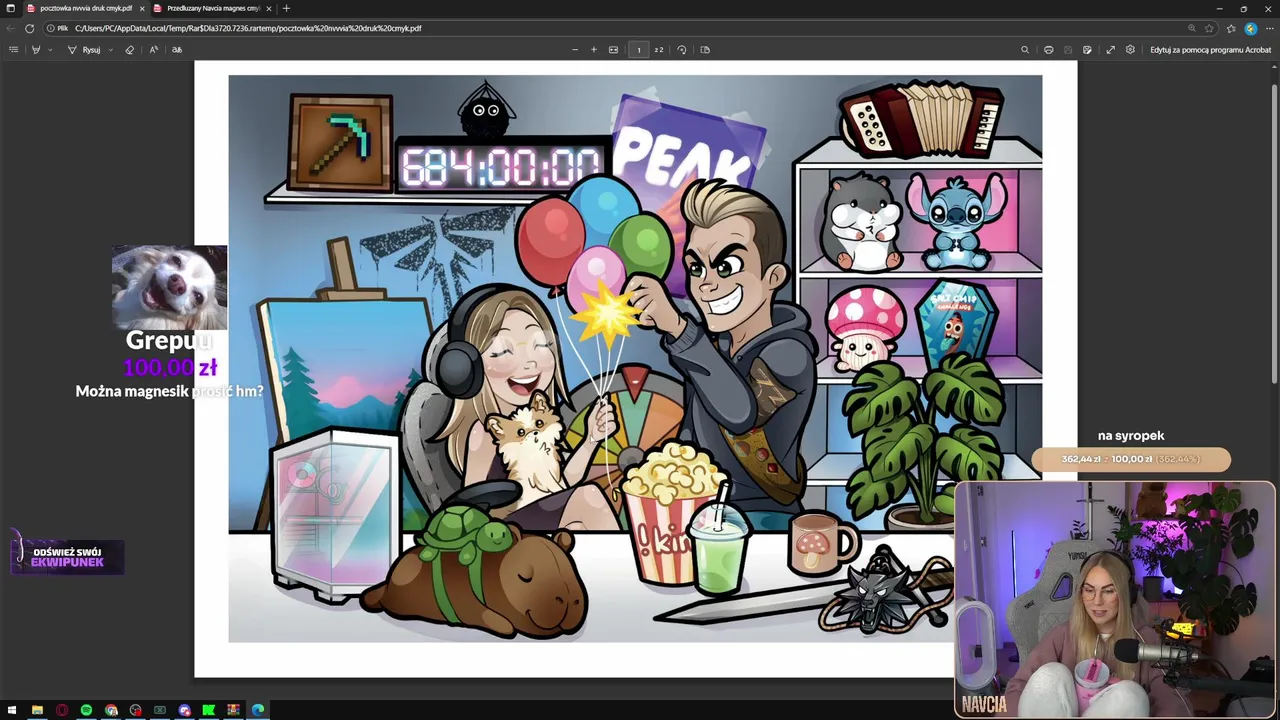This screenshot has width=1280, height=720.
Task: Click the save PDF icon
Action: point(1068,49)
